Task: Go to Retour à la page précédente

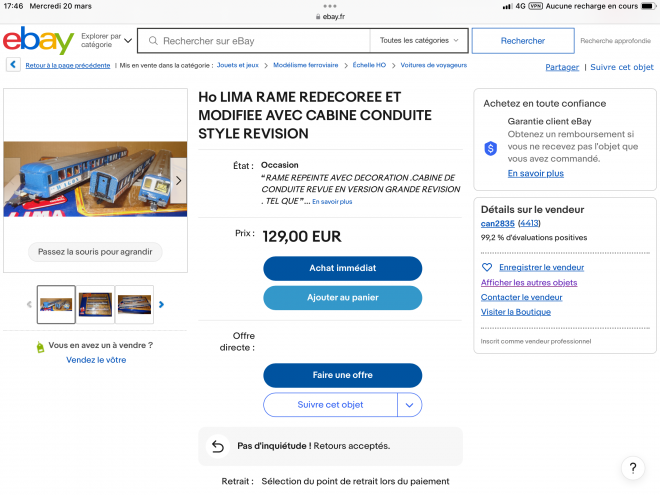Action: tap(68, 66)
